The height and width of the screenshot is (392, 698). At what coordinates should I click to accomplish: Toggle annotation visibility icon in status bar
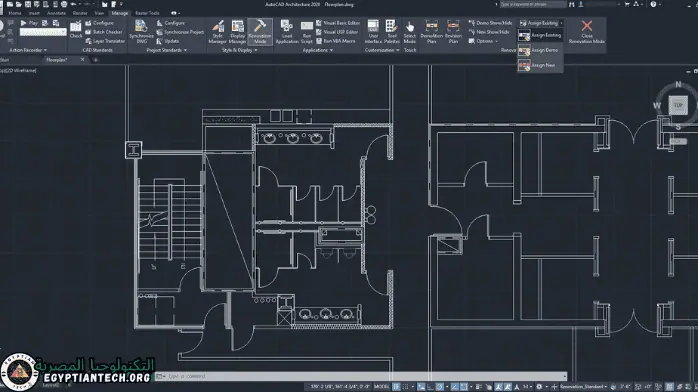[498, 387]
